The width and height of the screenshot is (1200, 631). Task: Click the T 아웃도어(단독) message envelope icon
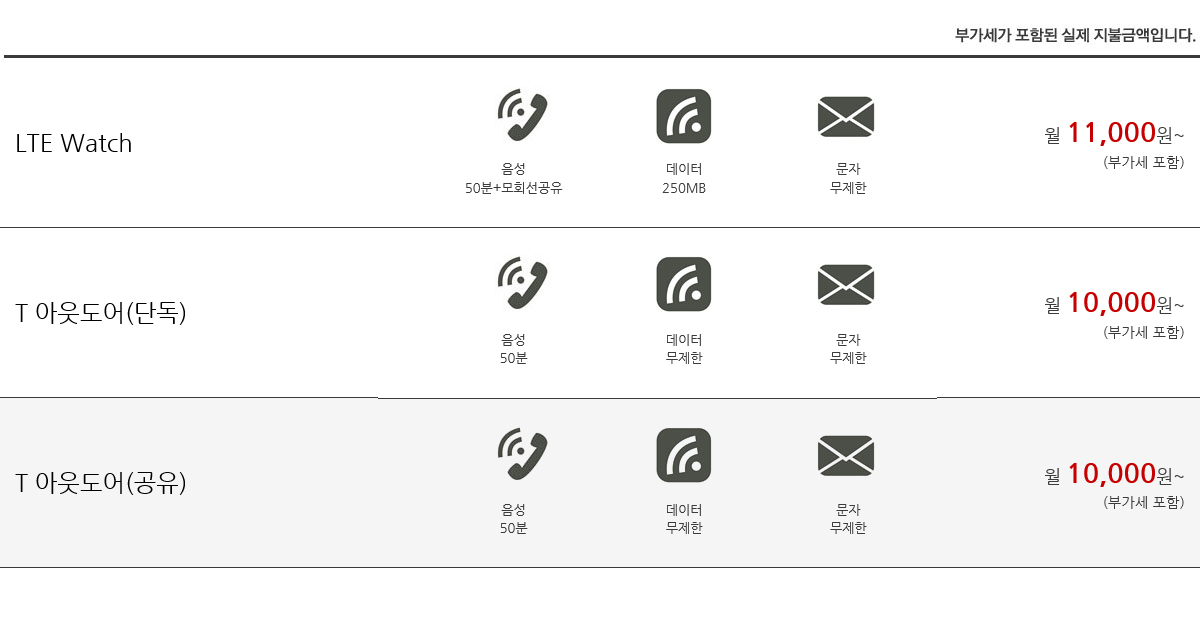point(846,285)
